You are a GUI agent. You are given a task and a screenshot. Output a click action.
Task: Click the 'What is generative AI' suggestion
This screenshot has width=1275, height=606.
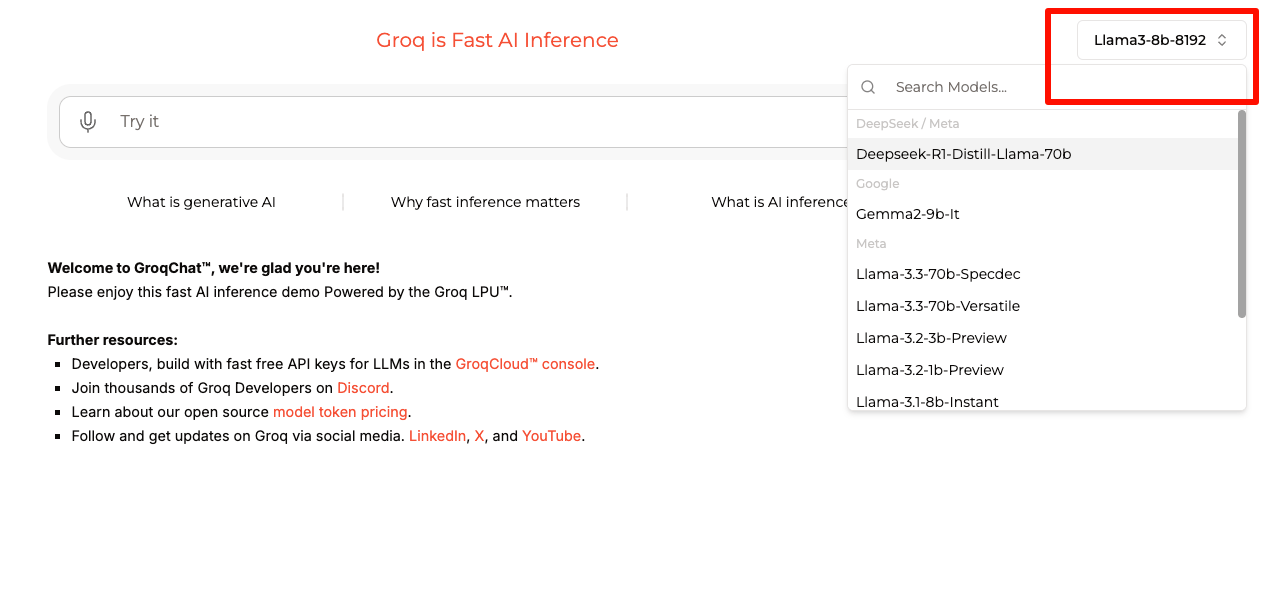click(201, 202)
